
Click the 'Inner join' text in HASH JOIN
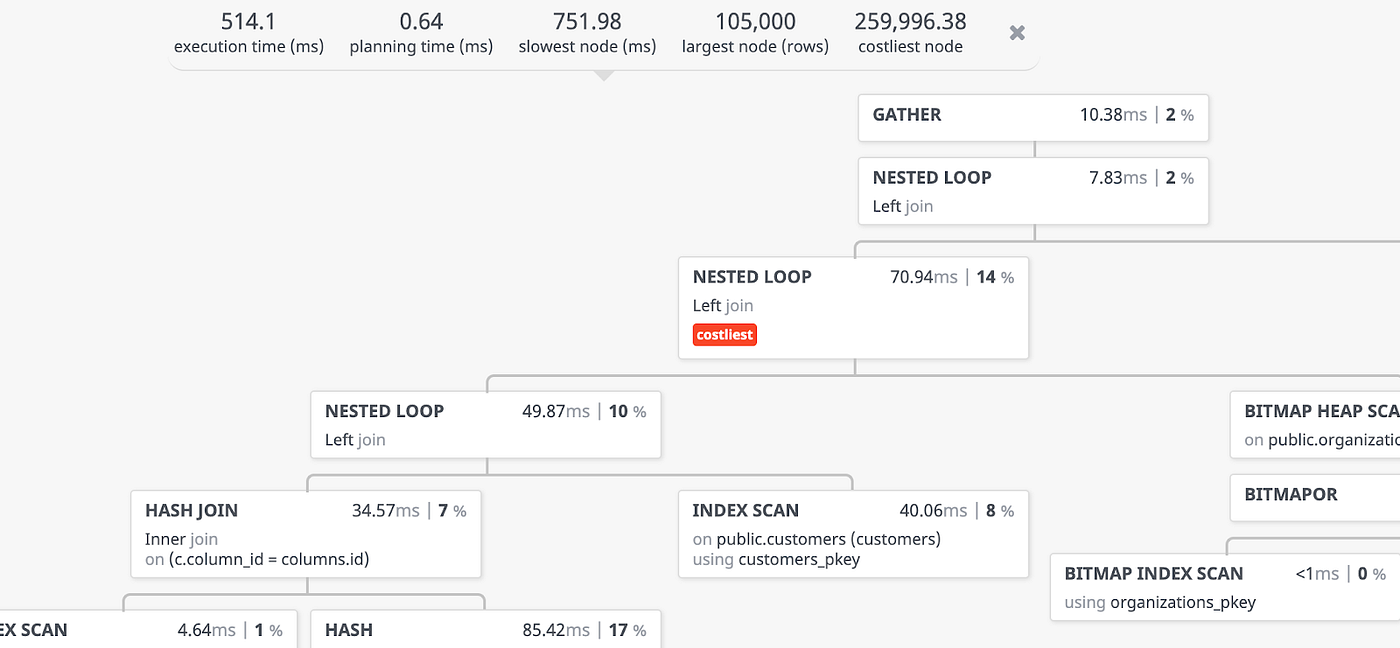click(x=181, y=539)
